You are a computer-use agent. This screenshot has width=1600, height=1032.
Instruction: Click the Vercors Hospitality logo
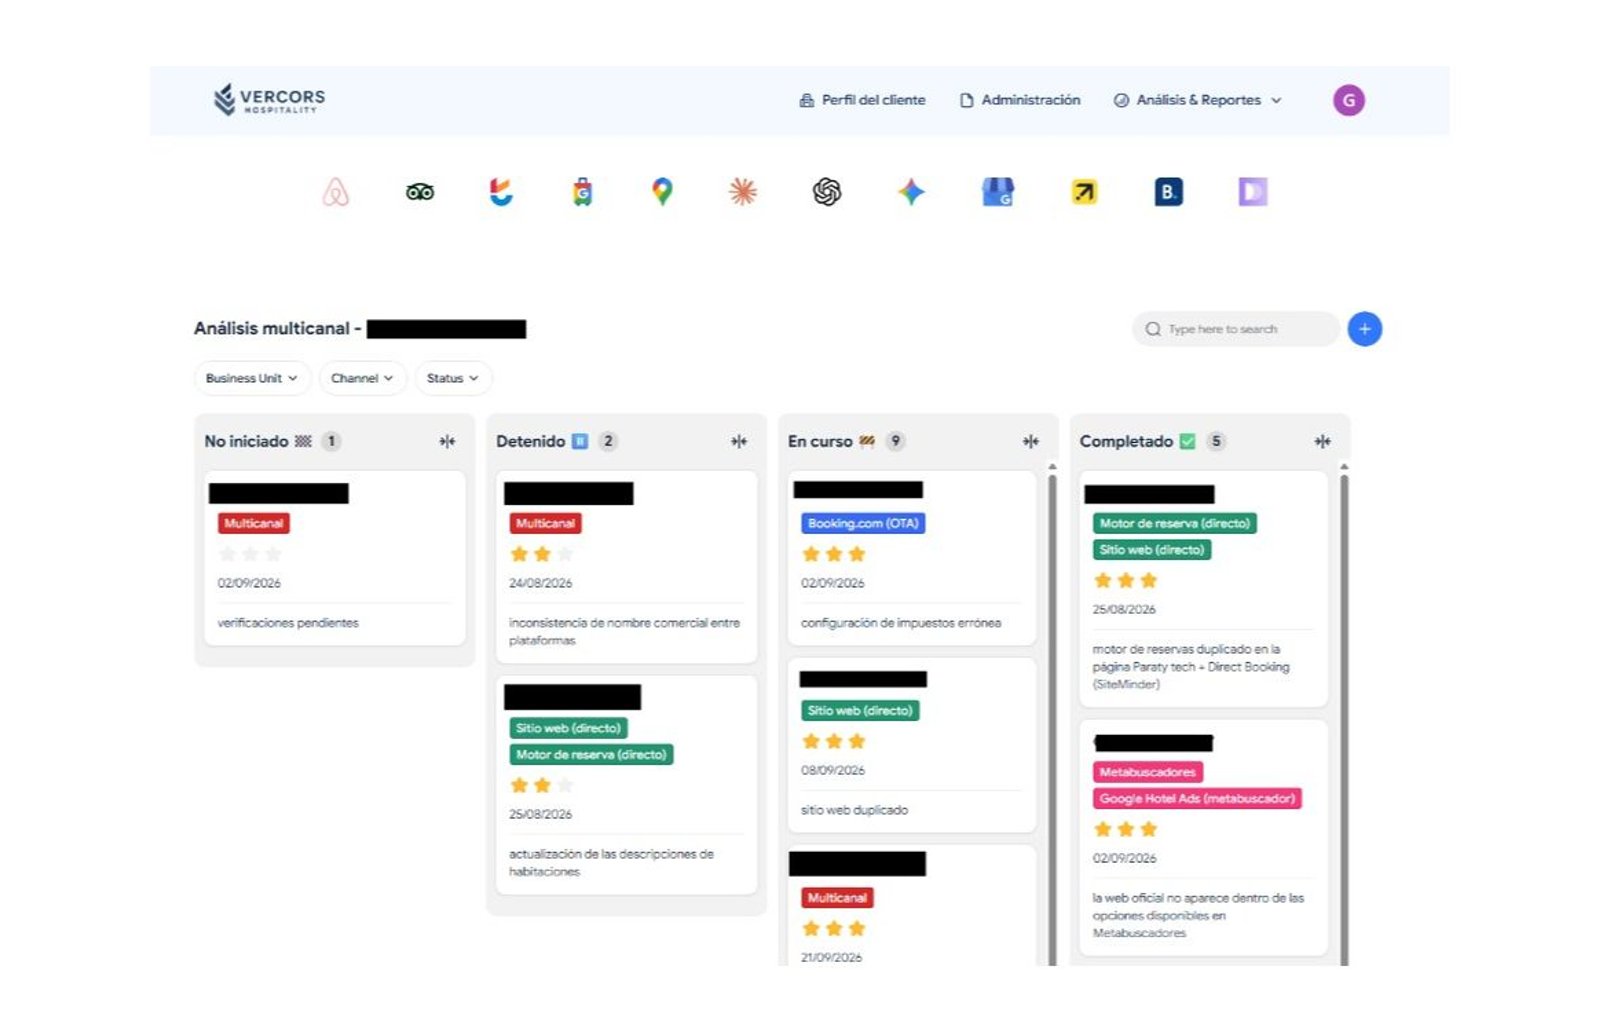click(269, 99)
